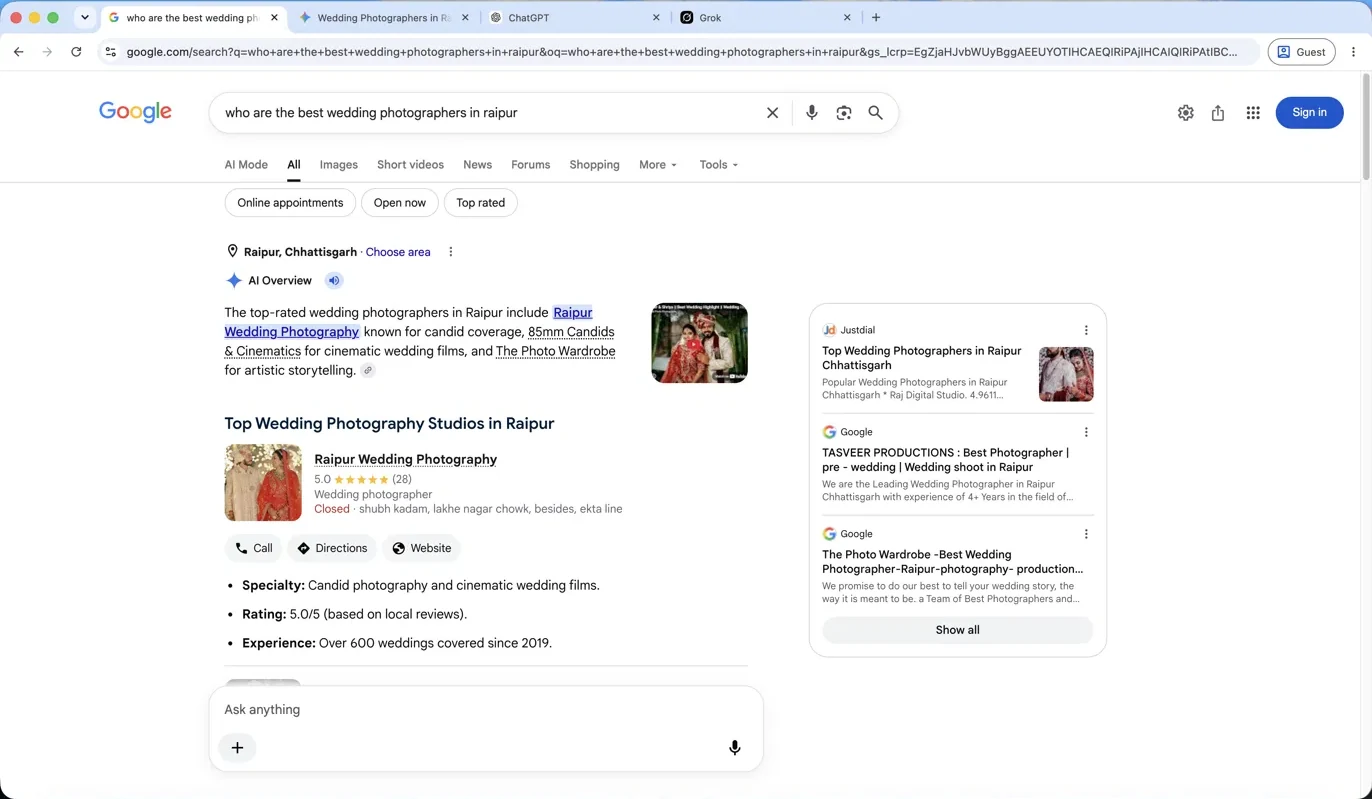Start voice search using the microphone icon
Image resolution: width=1372 pixels, height=799 pixels.
tap(811, 113)
